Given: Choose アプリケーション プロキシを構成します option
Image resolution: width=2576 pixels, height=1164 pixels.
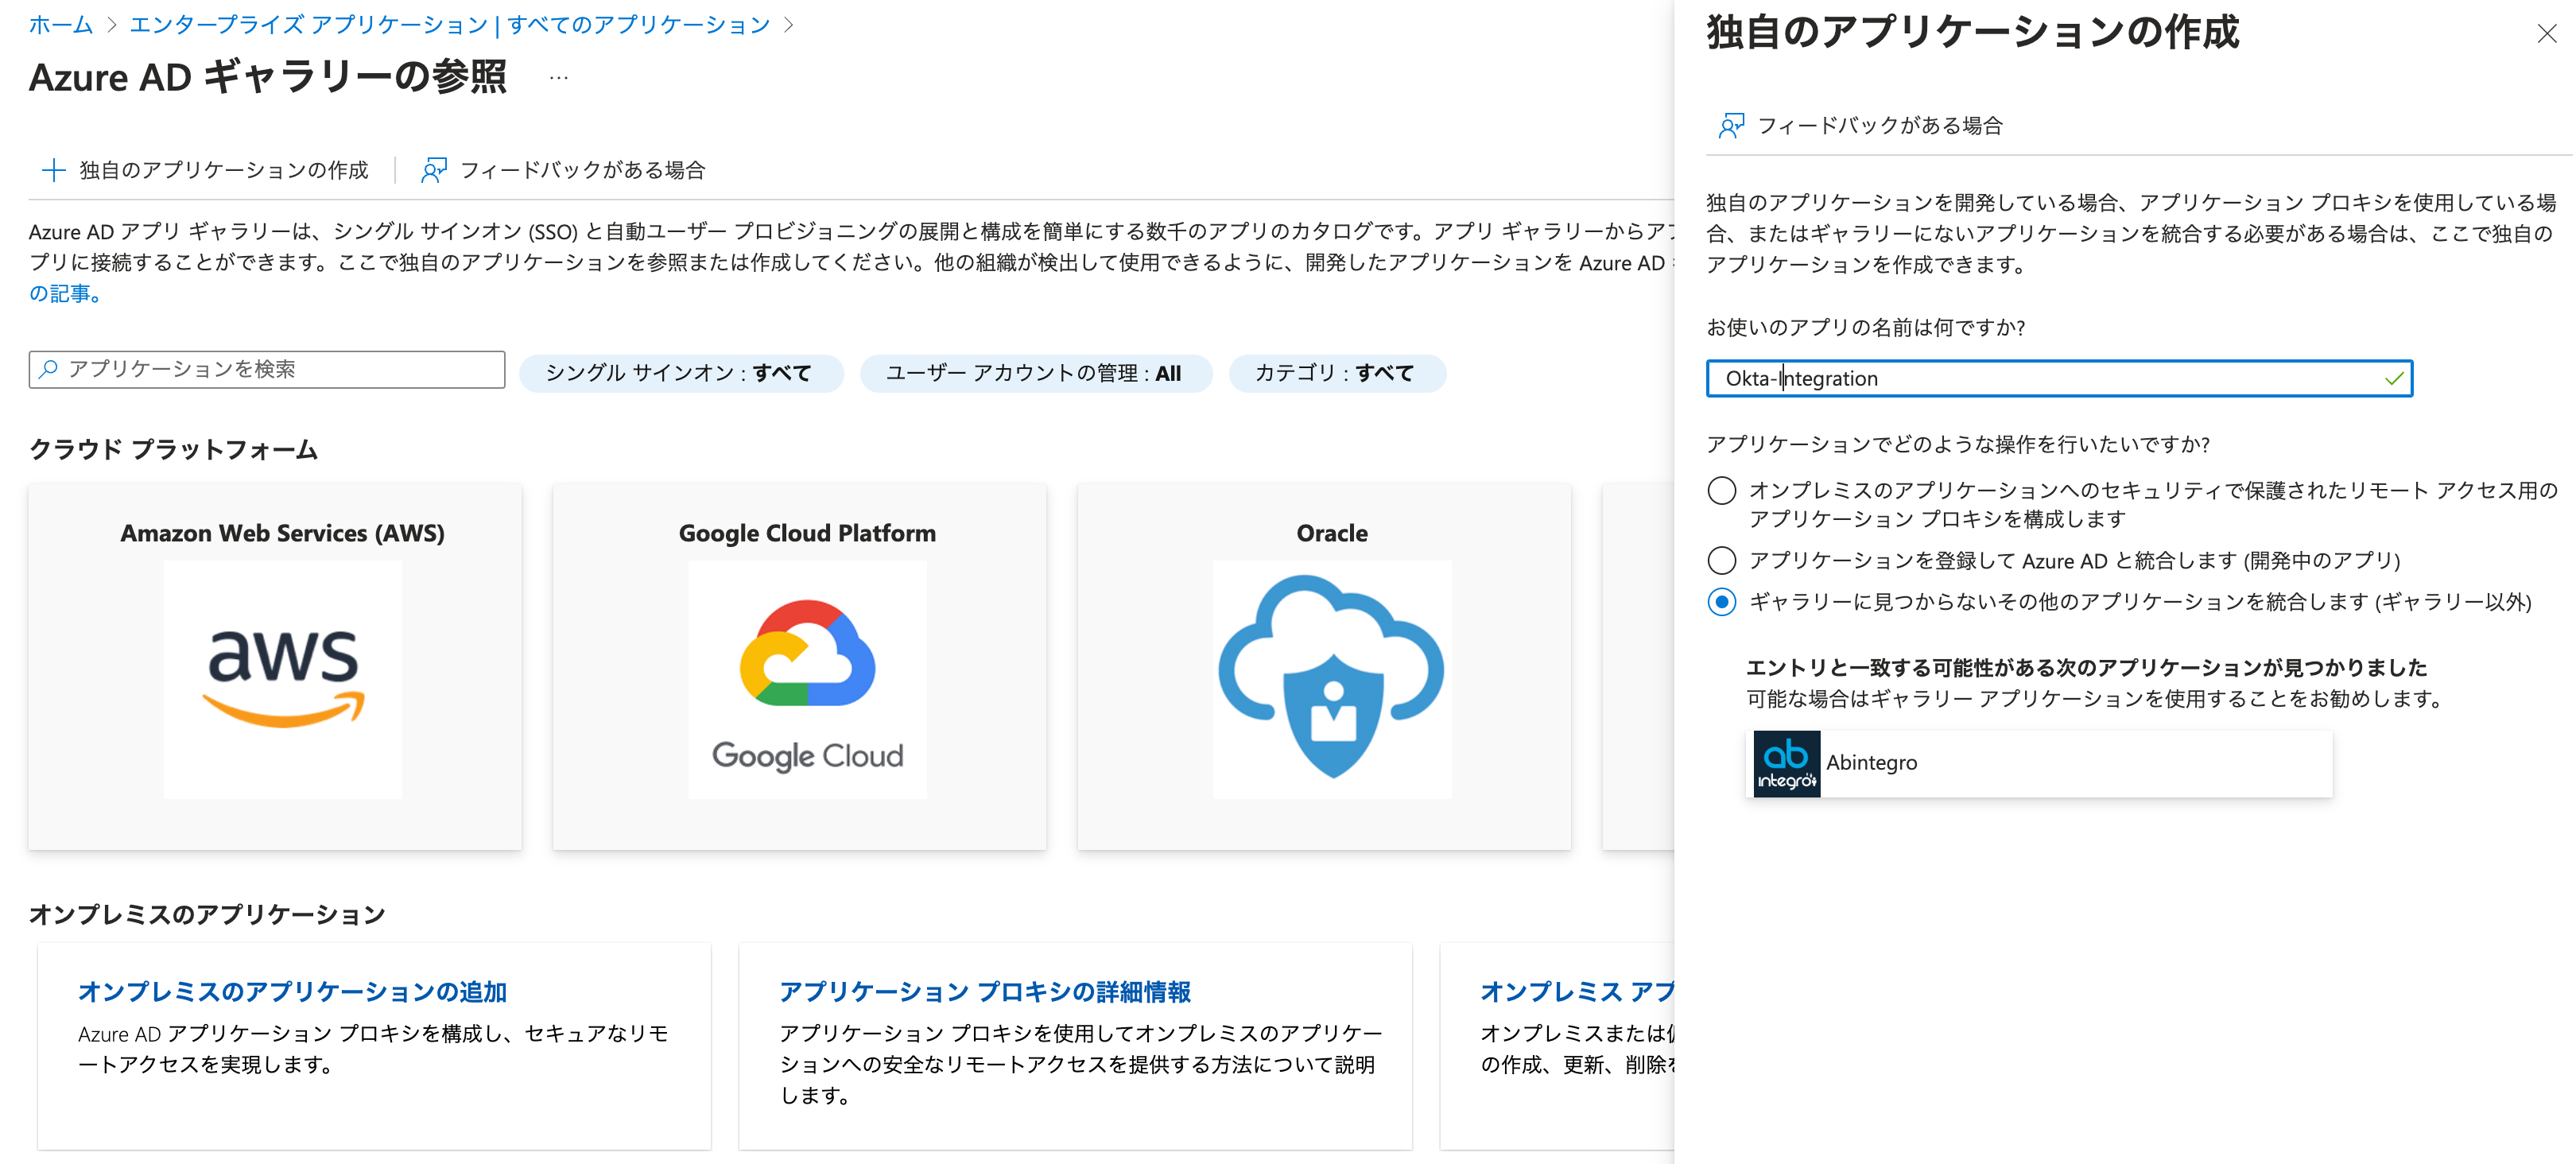Looking at the screenshot, I should pos(1721,491).
